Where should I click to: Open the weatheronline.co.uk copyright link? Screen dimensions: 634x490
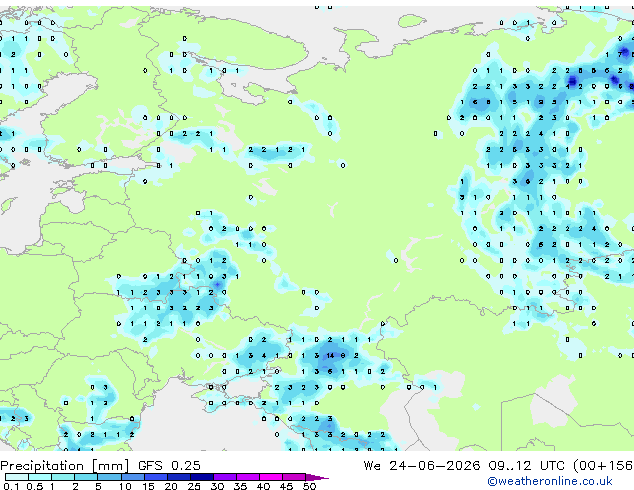pos(550,481)
